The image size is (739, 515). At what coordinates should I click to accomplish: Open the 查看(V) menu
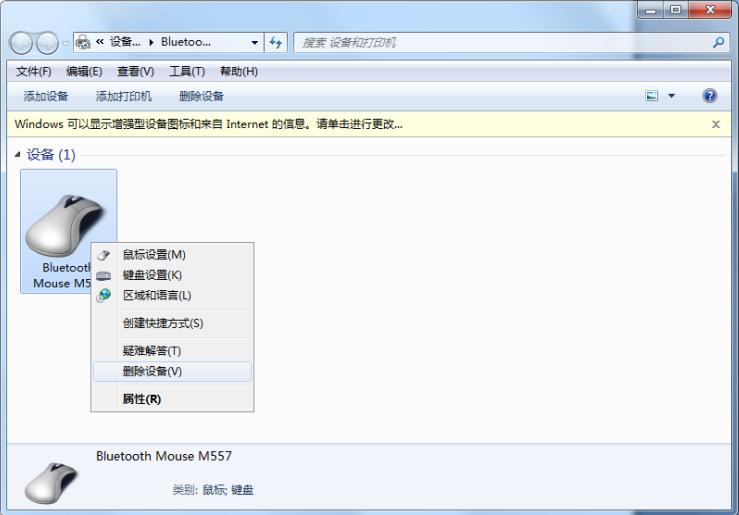[136, 72]
